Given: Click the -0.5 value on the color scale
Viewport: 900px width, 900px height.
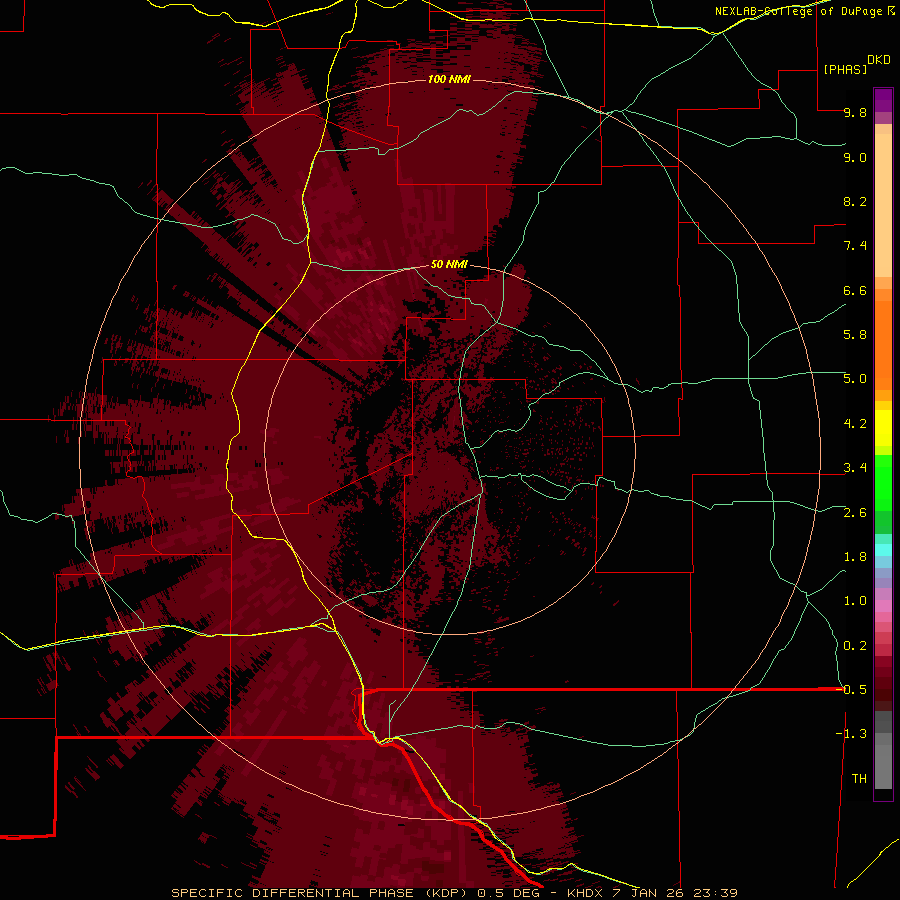Looking at the screenshot, I should tap(852, 689).
